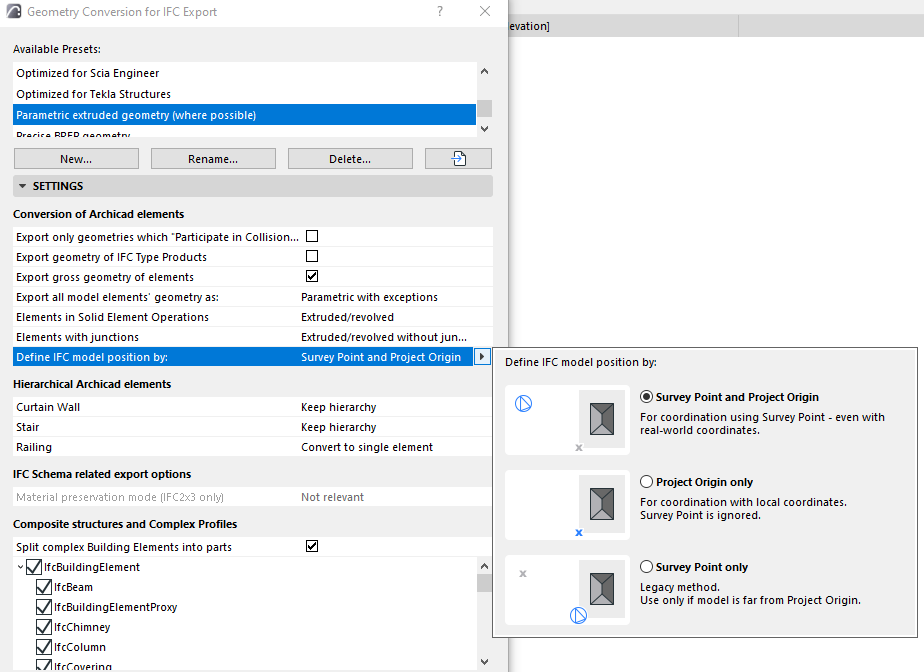Click the Delete... preset button
The width and height of the screenshot is (924, 672).
pyautogui.click(x=350, y=159)
